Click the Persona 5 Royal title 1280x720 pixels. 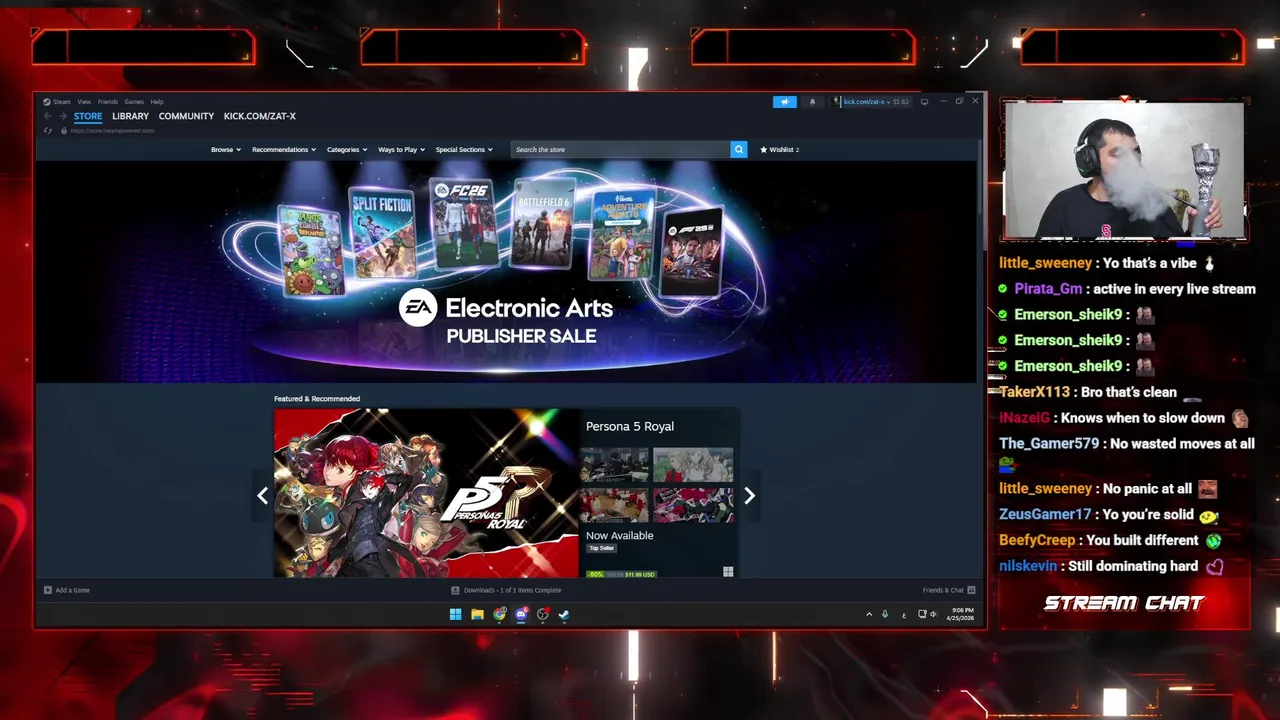[x=630, y=426]
